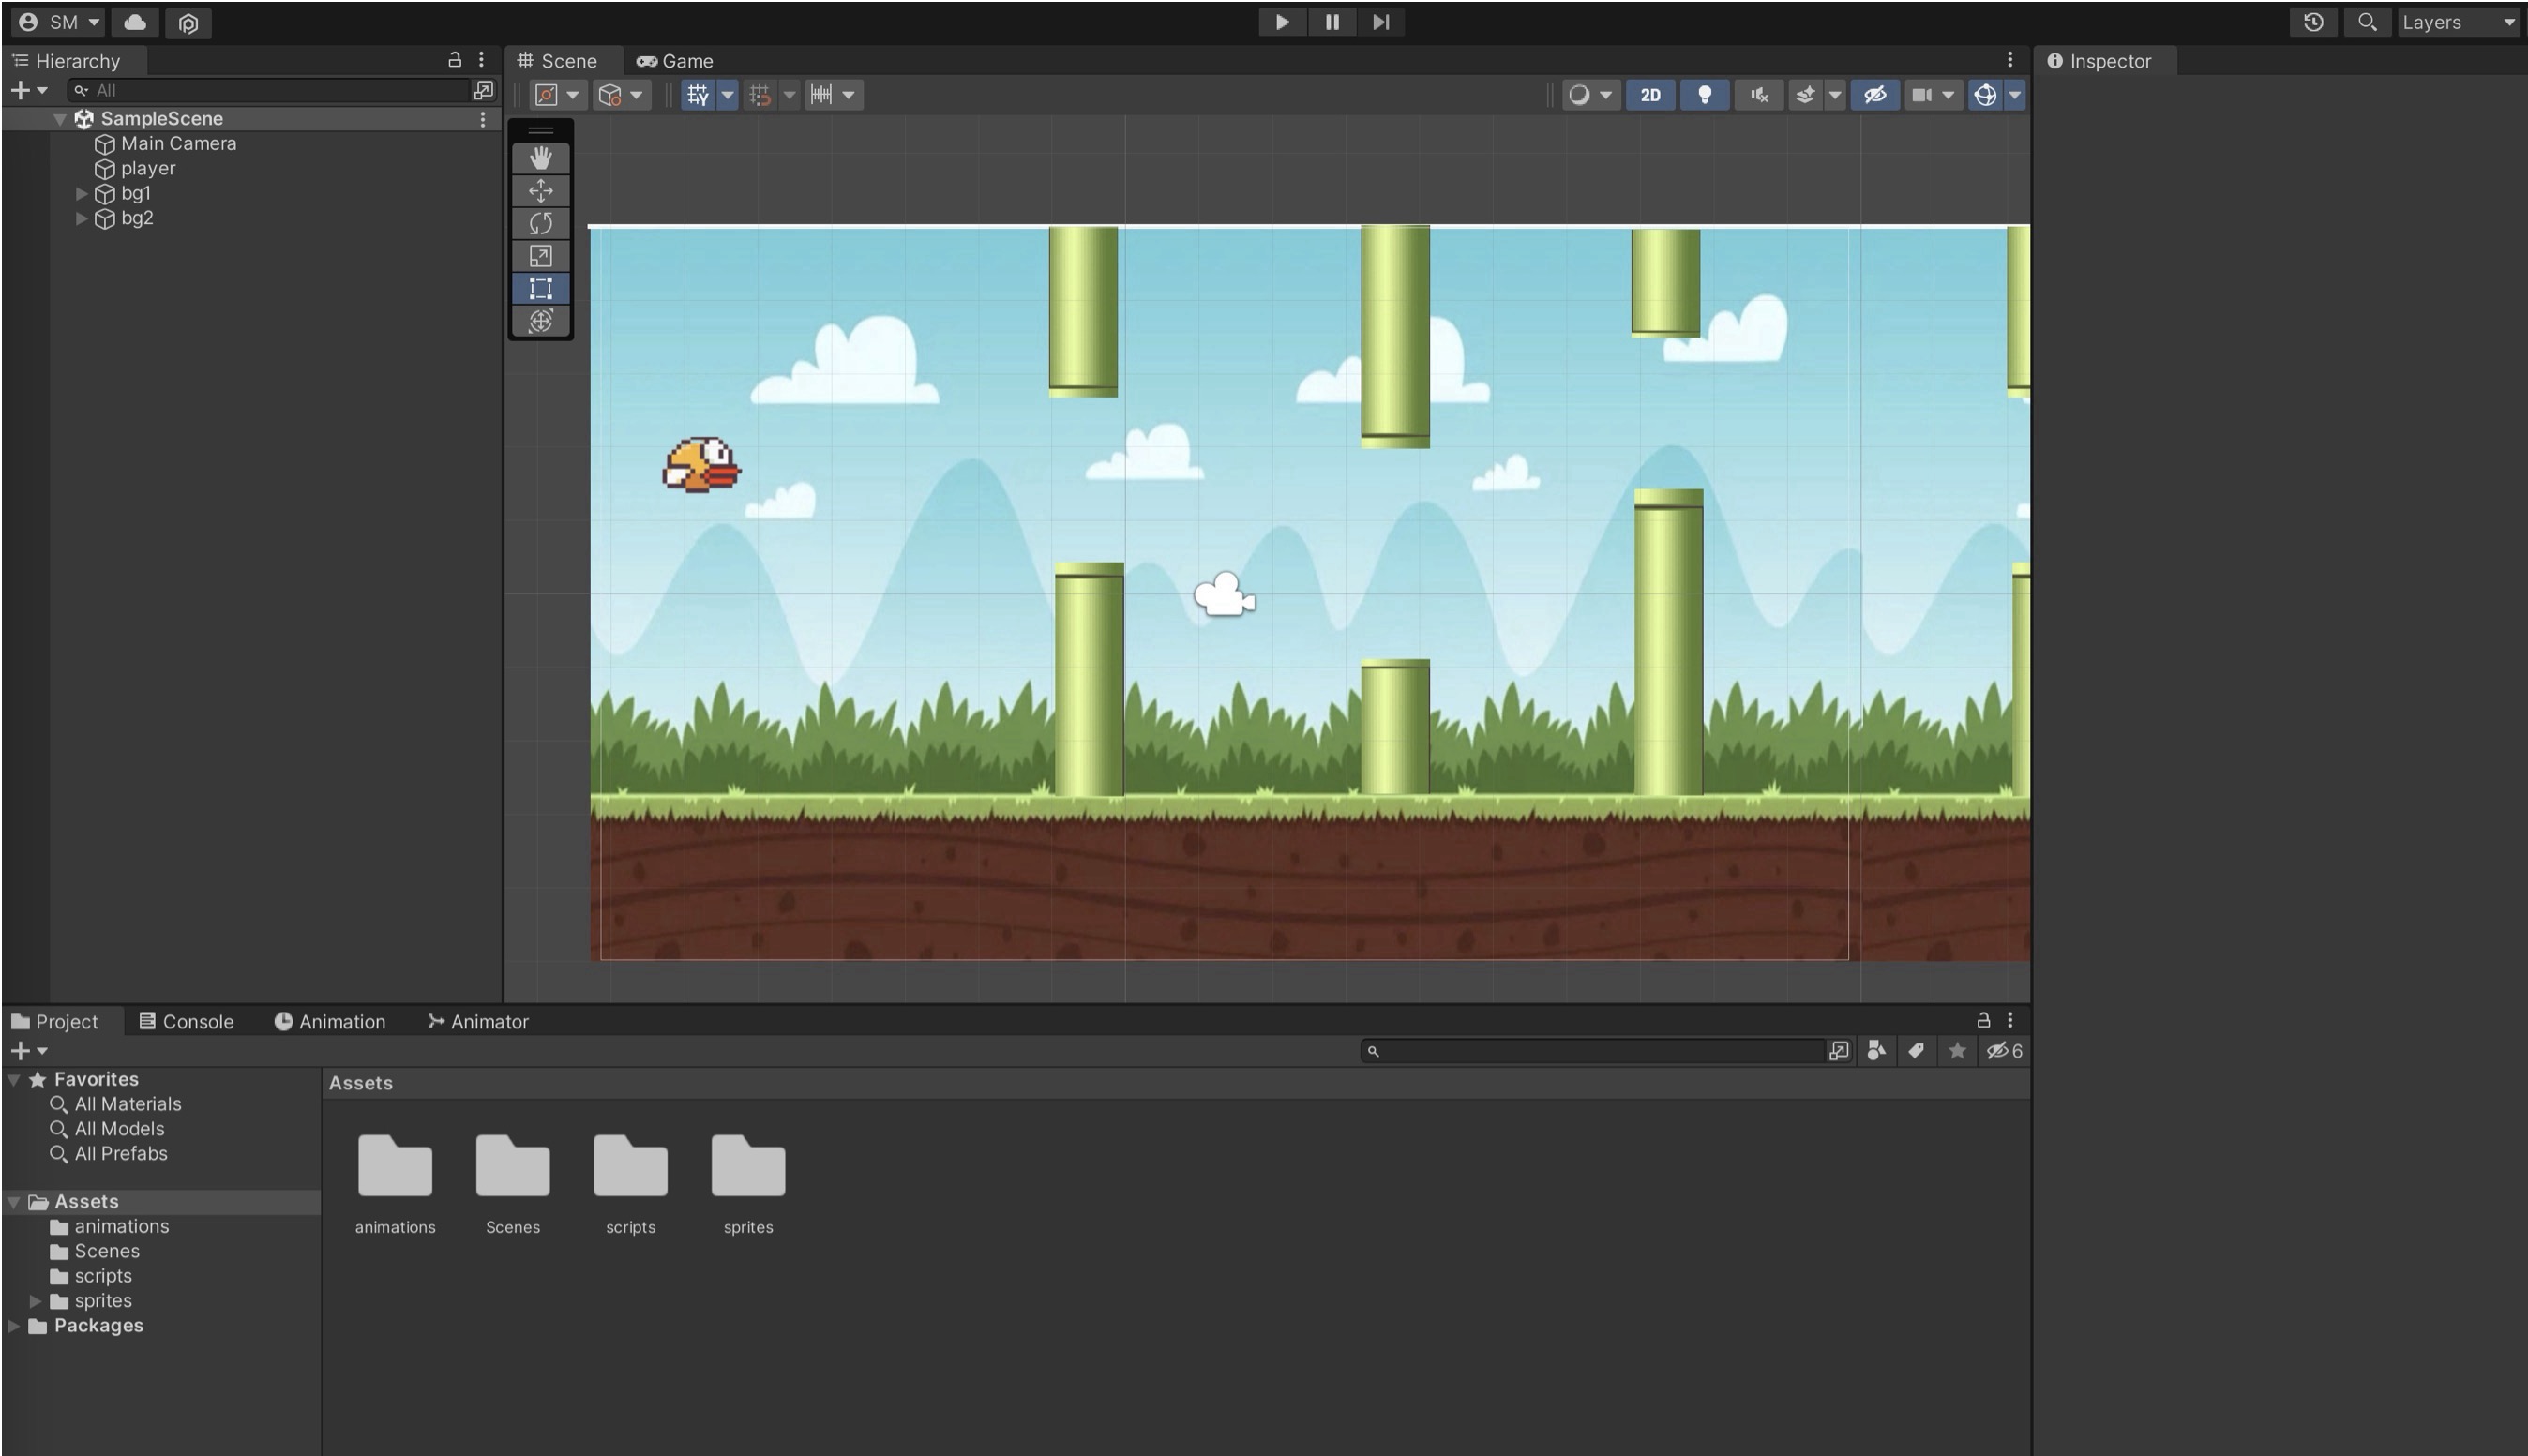Click the Play button
Screen dimensions: 2528x1456
(x=1282, y=22)
